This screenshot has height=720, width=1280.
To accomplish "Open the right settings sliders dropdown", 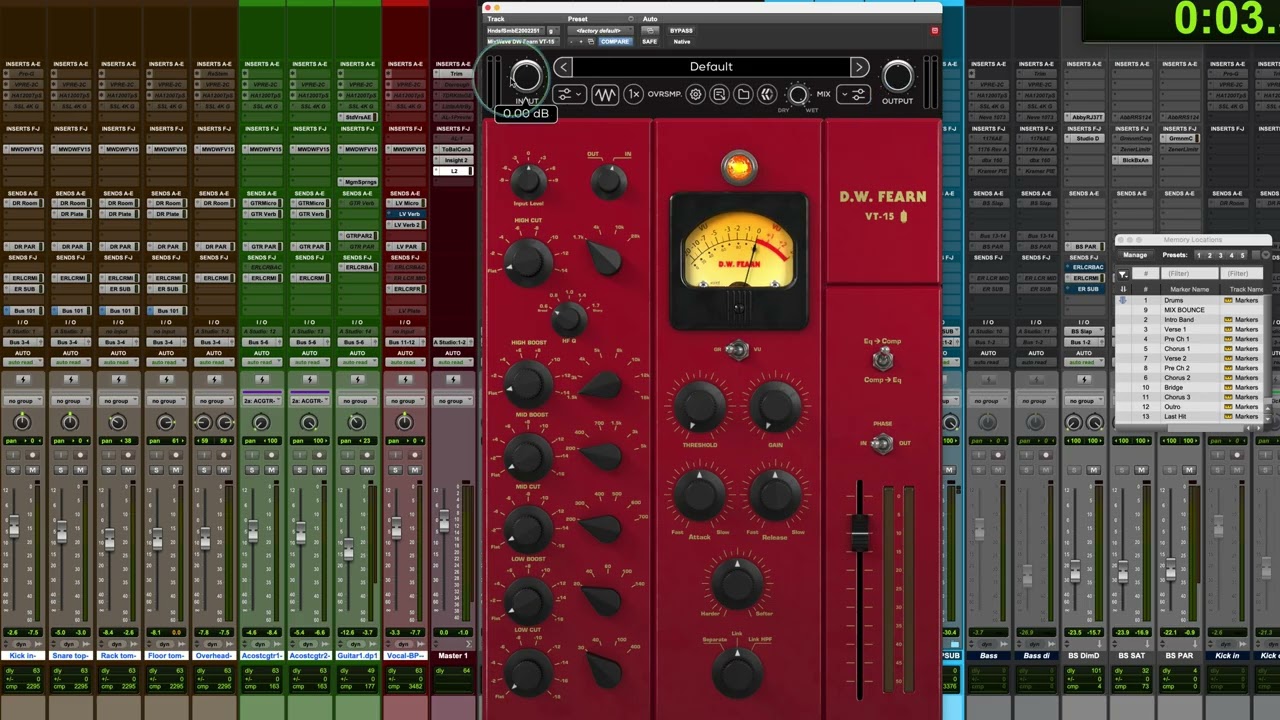I will pyautogui.click(x=855, y=95).
